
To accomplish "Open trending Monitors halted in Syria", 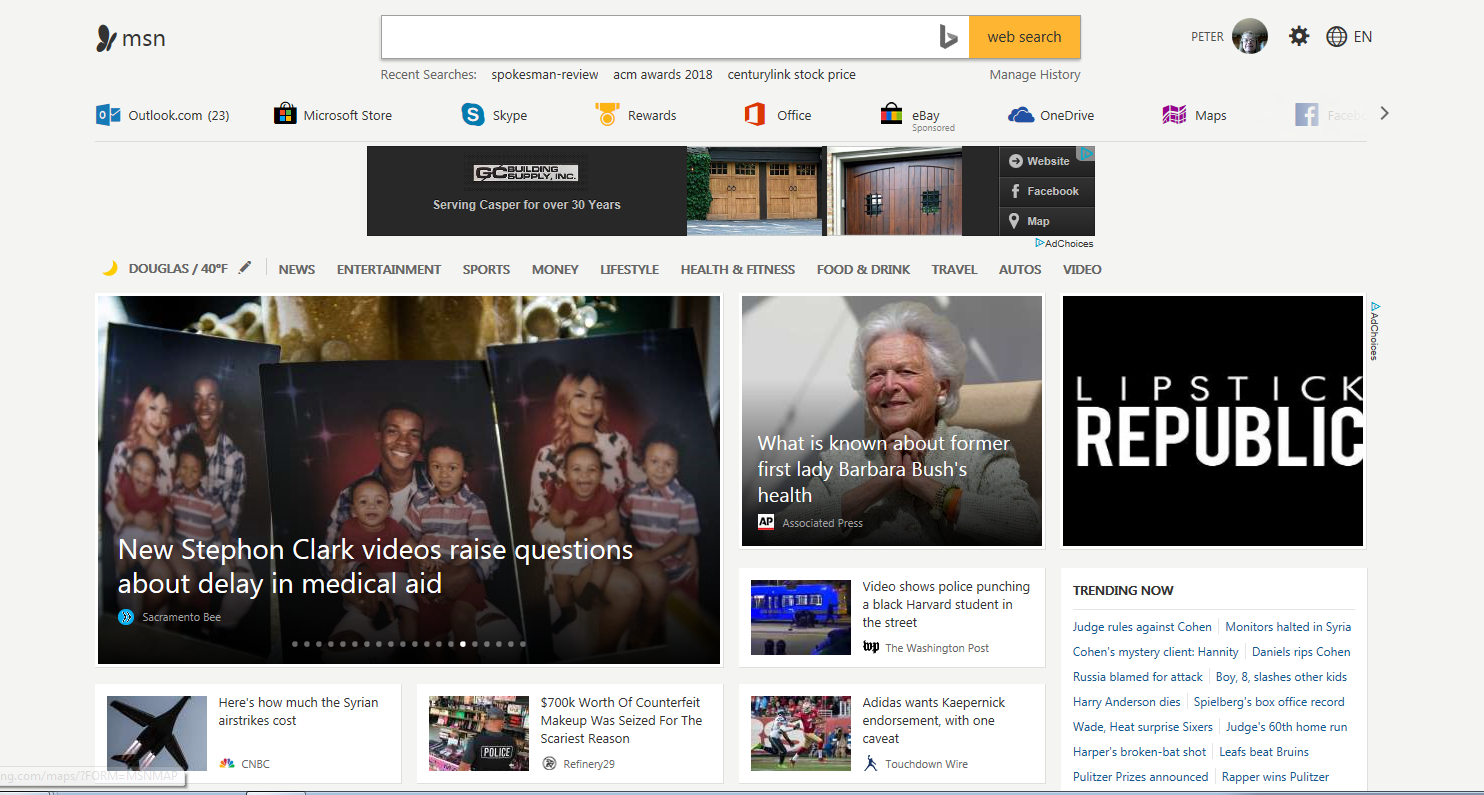I will click(x=1288, y=627).
